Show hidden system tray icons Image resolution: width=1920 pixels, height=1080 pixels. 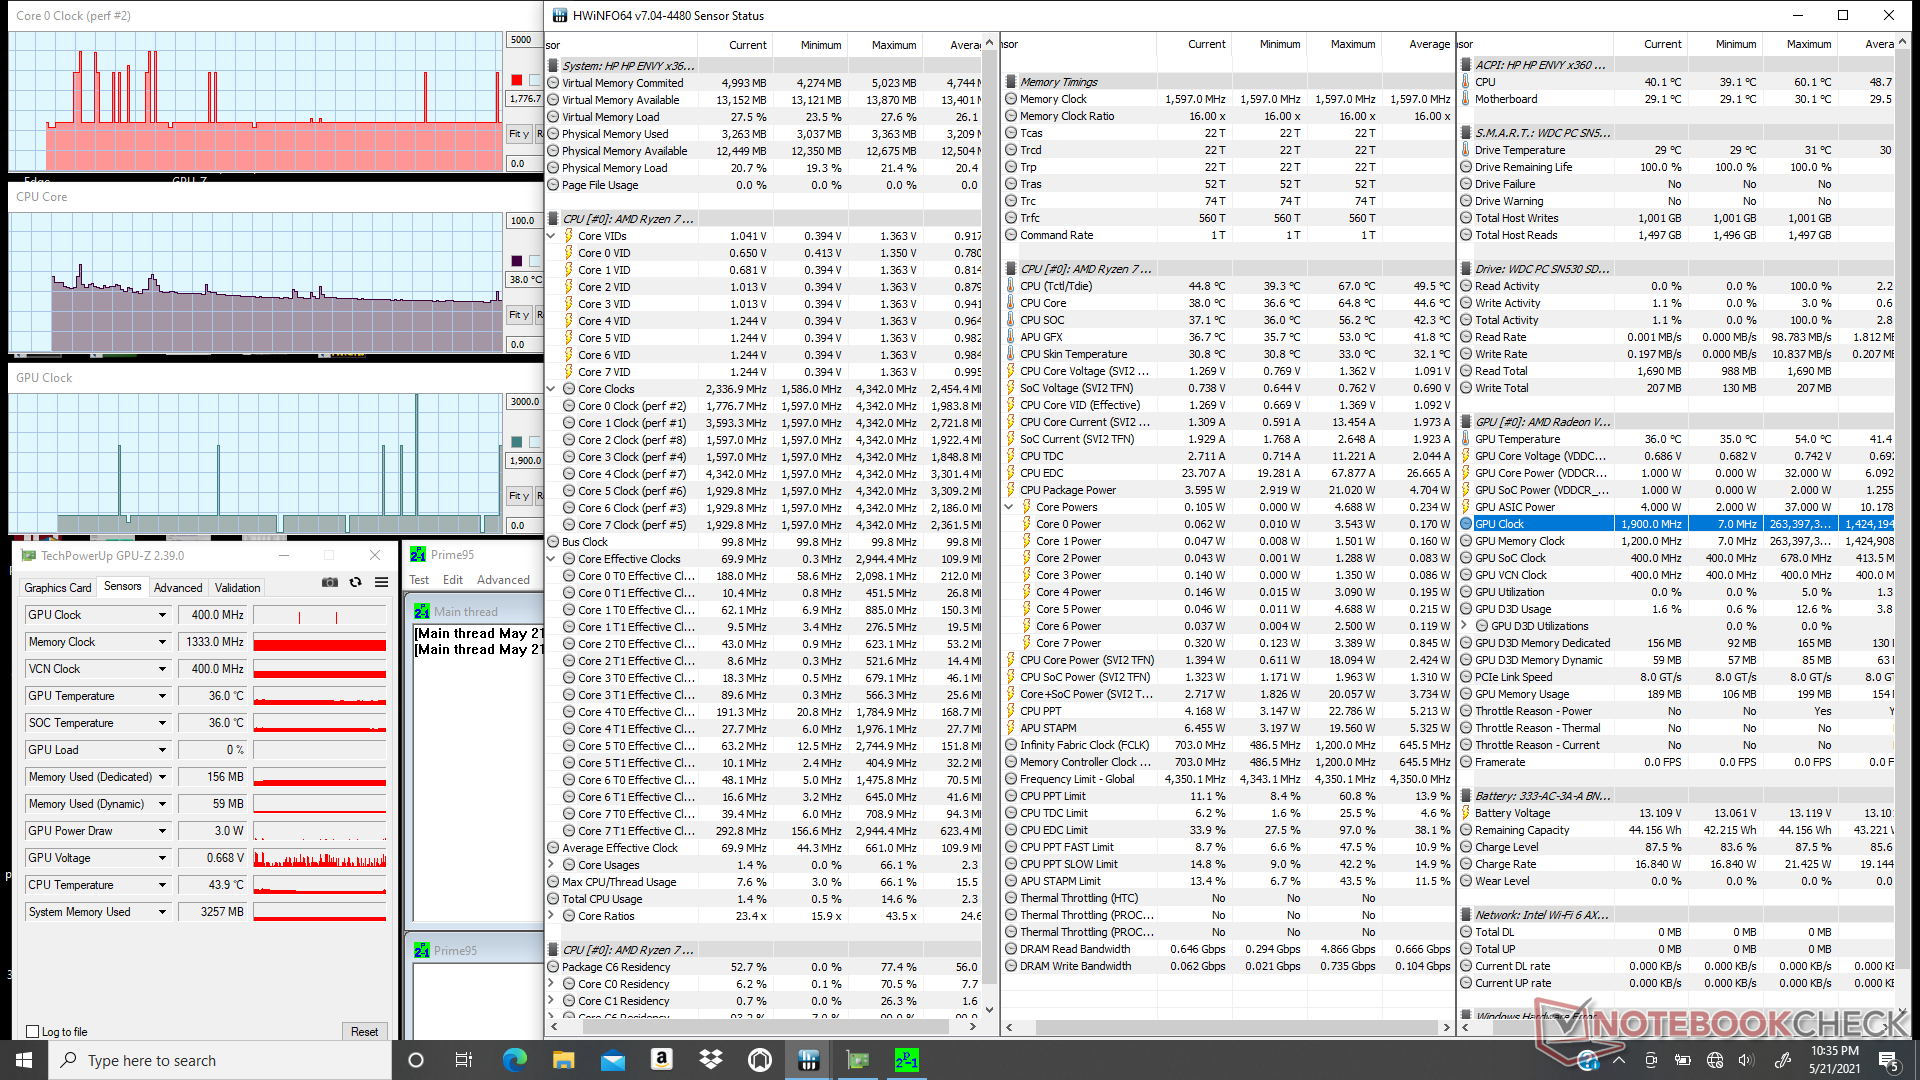(1619, 1060)
